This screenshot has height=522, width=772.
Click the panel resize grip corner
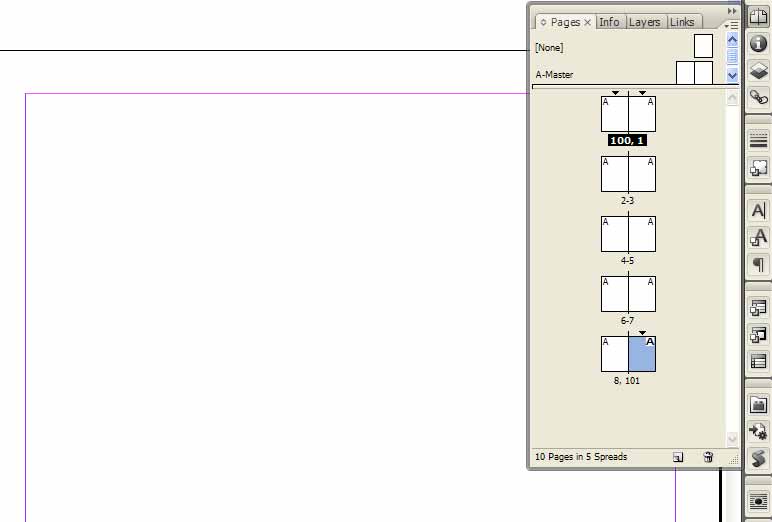(x=734, y=459)
